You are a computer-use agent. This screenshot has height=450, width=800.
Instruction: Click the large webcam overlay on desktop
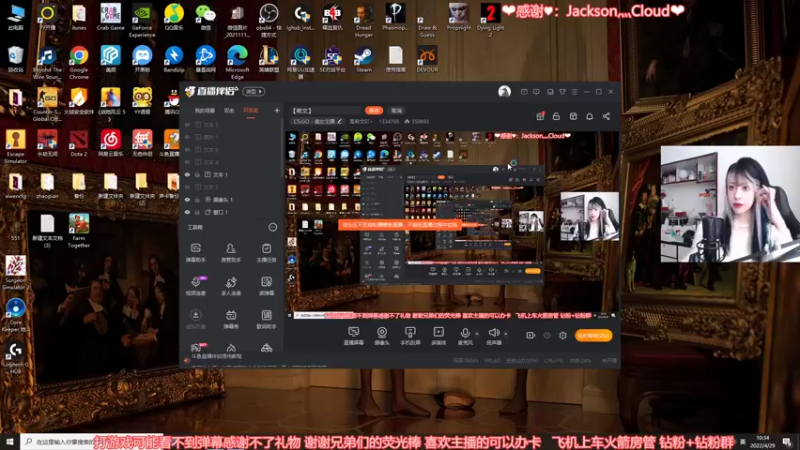pos(730,204)
